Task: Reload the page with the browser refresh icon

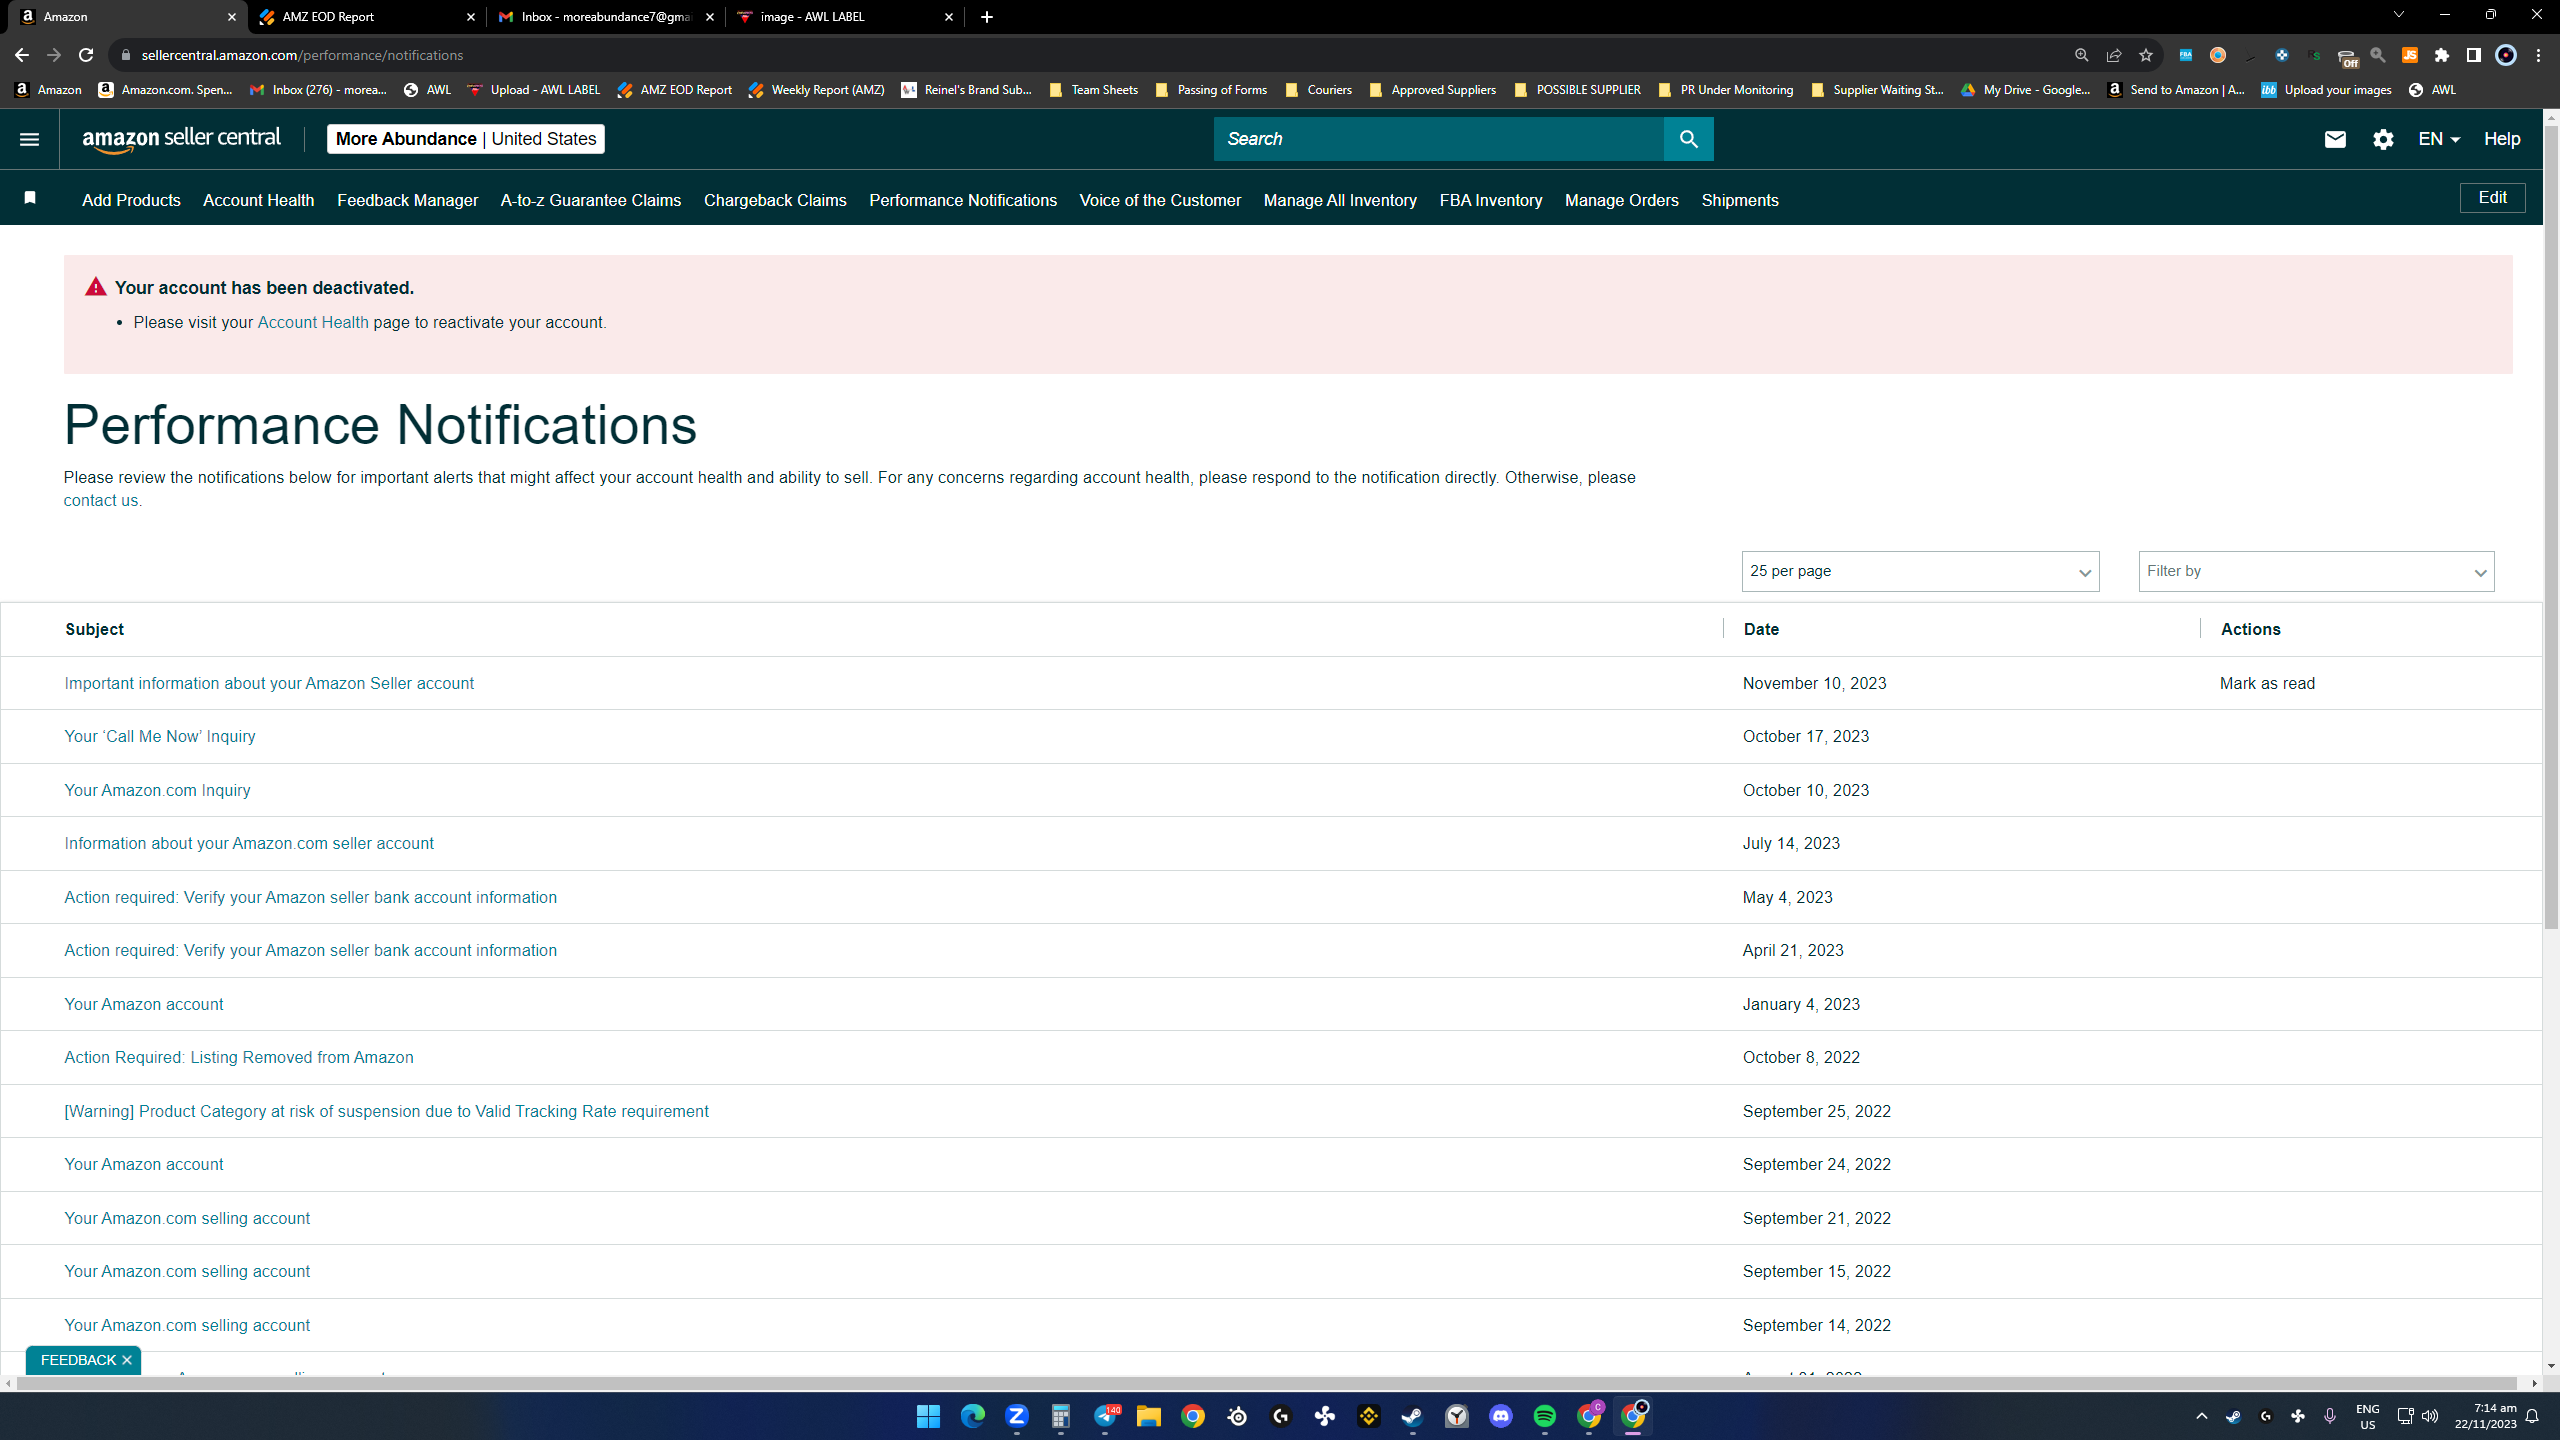Action: (x=86, y=55)
